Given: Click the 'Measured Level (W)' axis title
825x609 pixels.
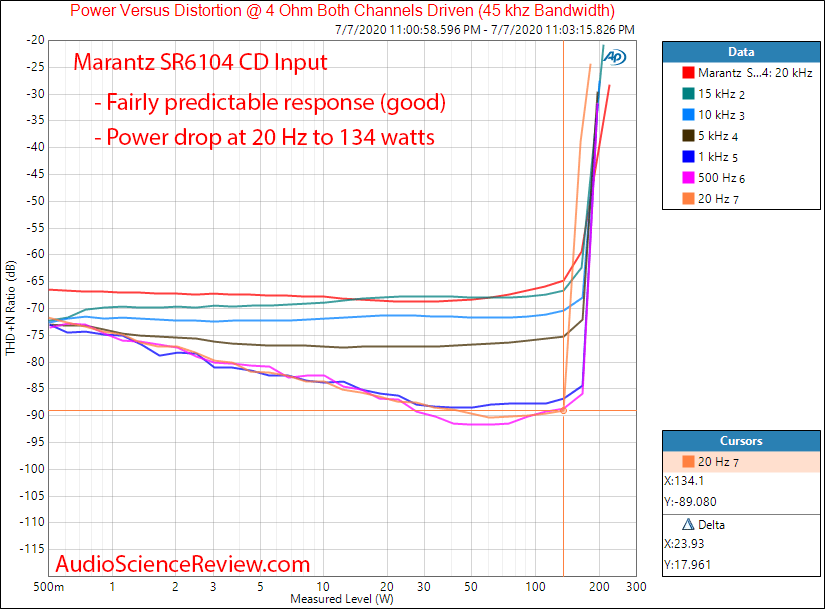Looking at the screenshot, I should pos(342,598).
